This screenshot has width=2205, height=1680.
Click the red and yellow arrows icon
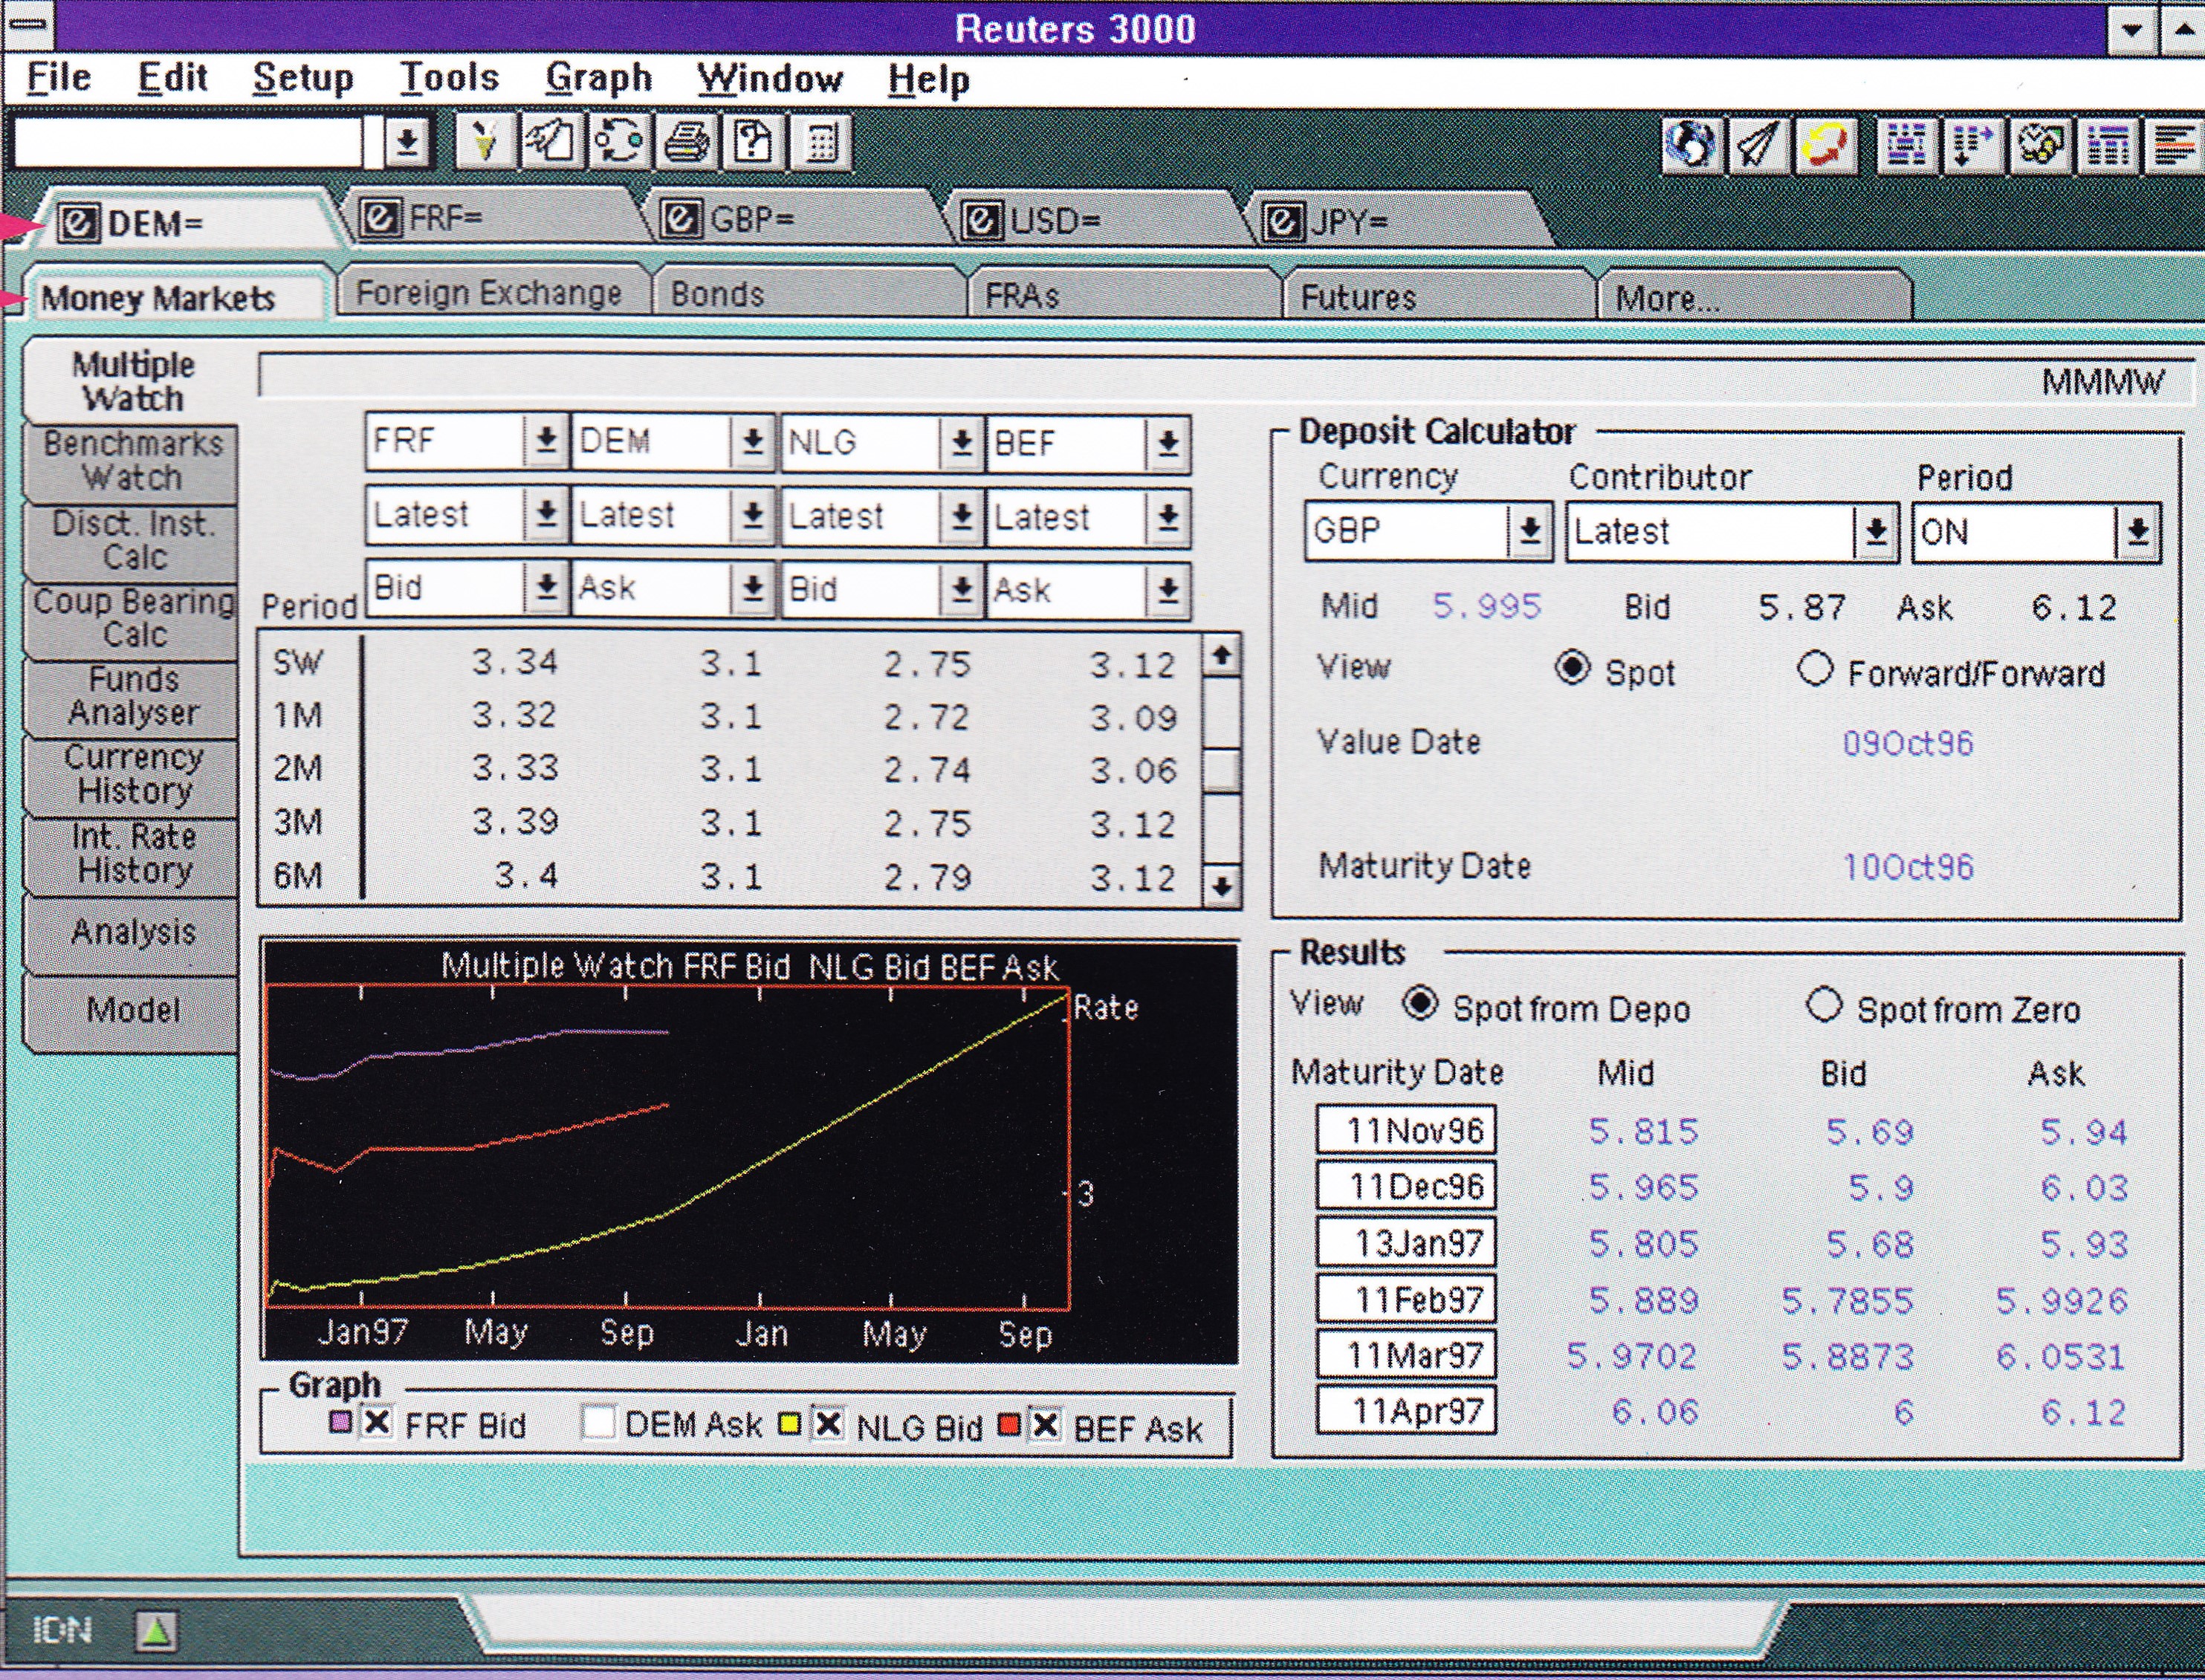[1826, 146]
